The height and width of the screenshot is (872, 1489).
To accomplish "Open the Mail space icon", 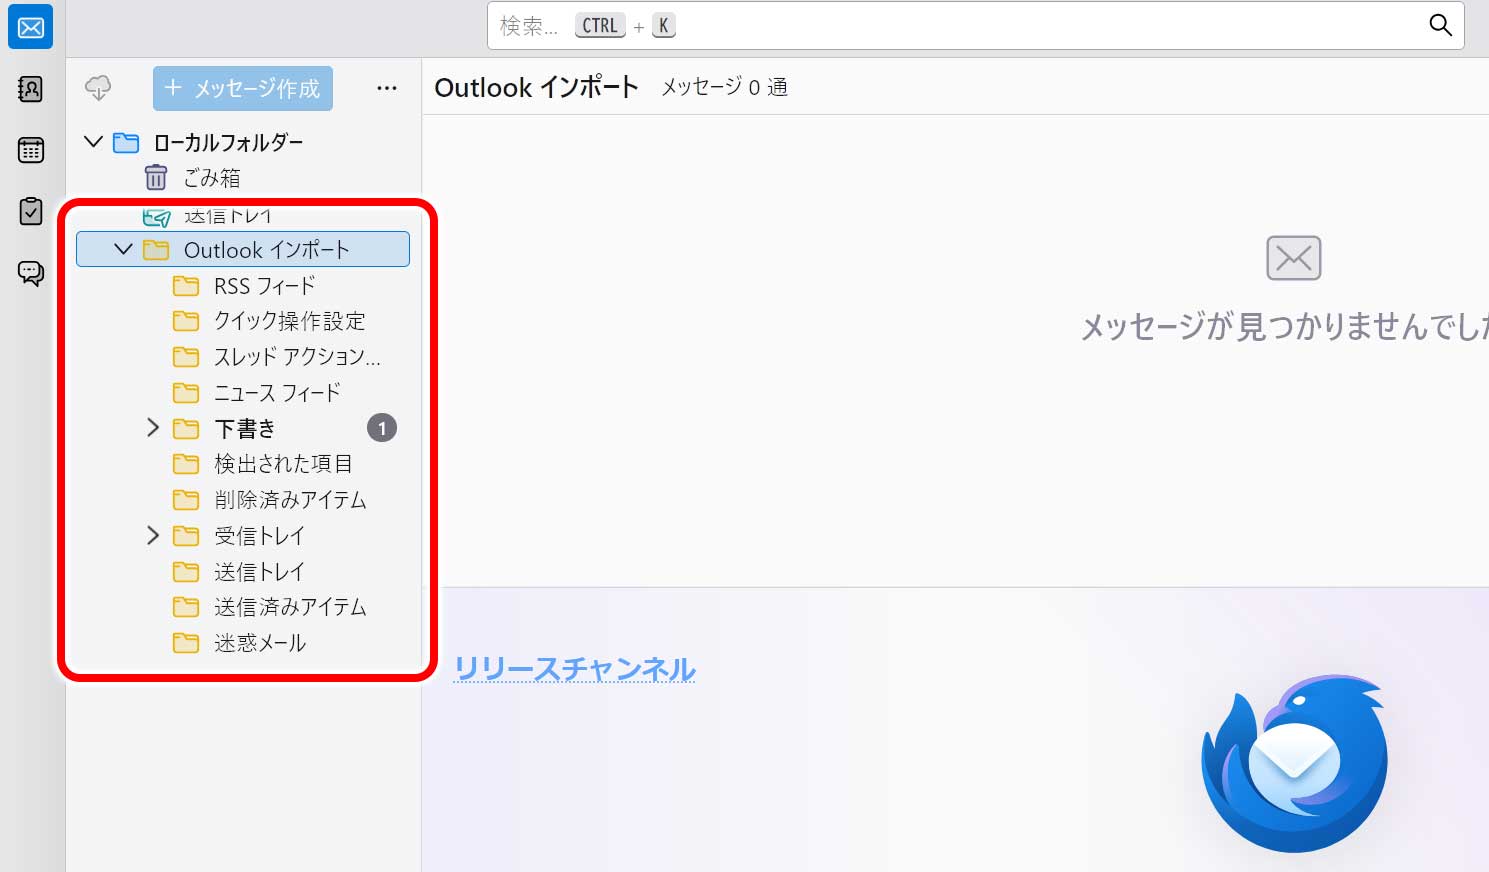I will (x=30, y=27).
